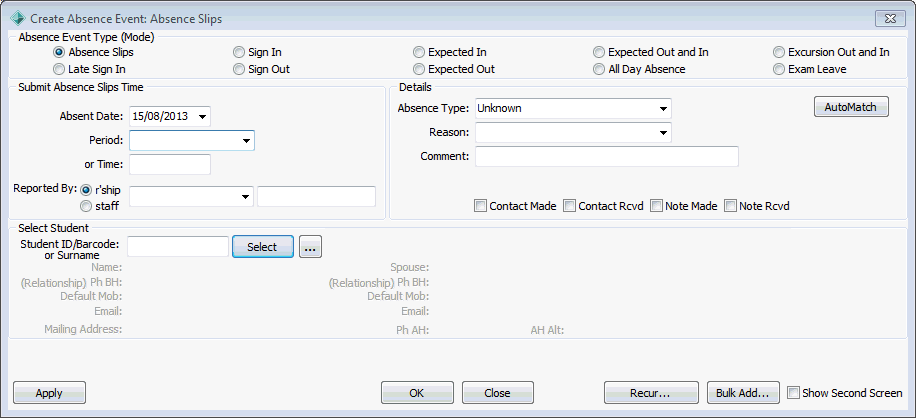Tick the Contact Rcvd checkbox
916x418 pixels.
click(570, 205)
